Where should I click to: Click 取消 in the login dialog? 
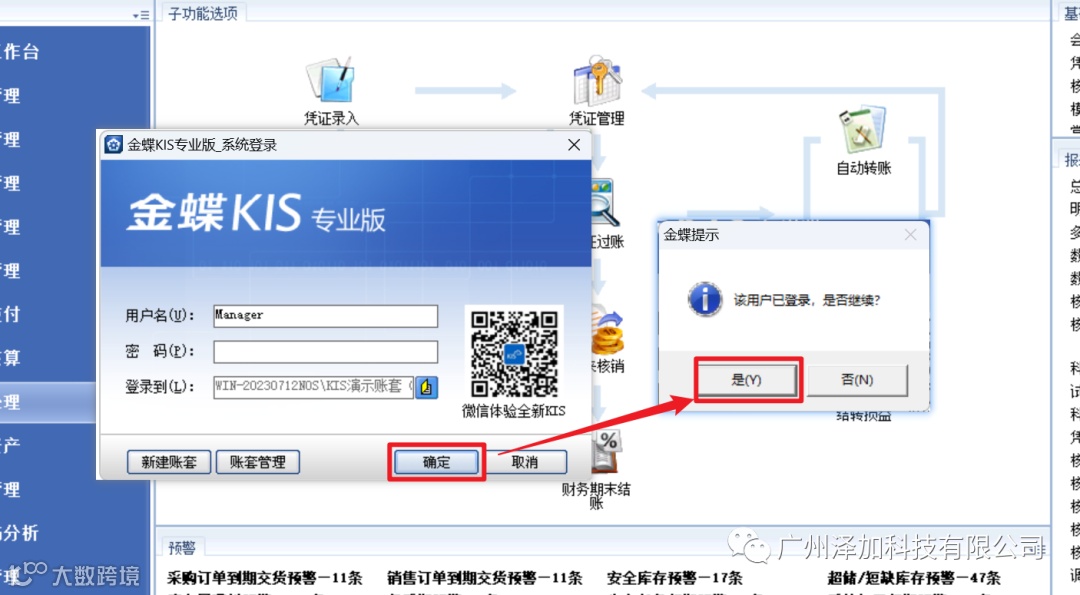tap(525, 462)
